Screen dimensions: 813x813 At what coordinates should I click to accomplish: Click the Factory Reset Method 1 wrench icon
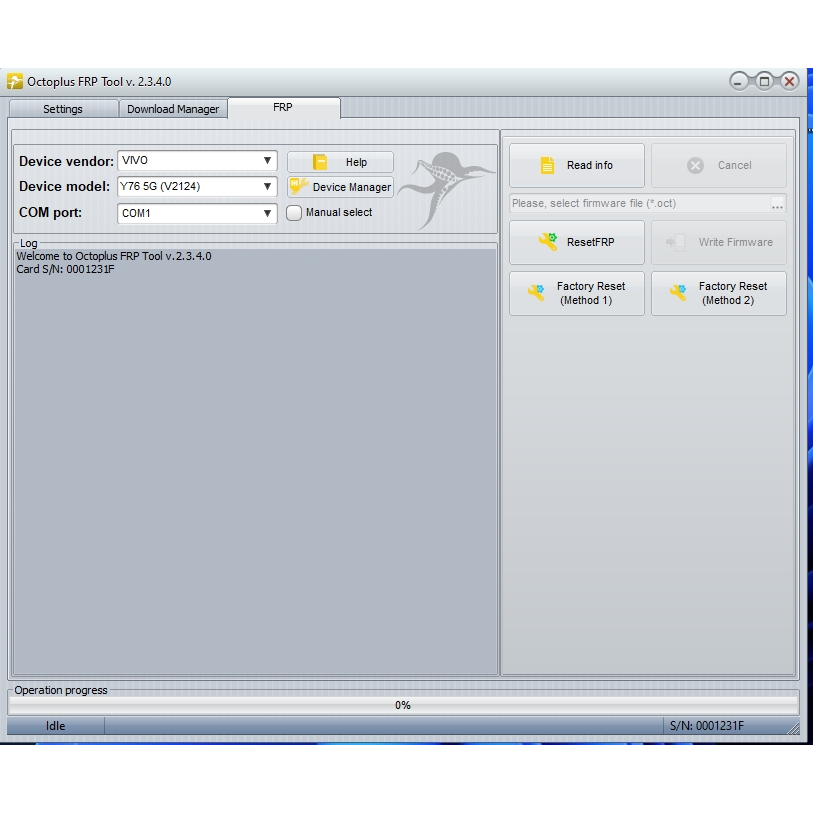(537, 293)
